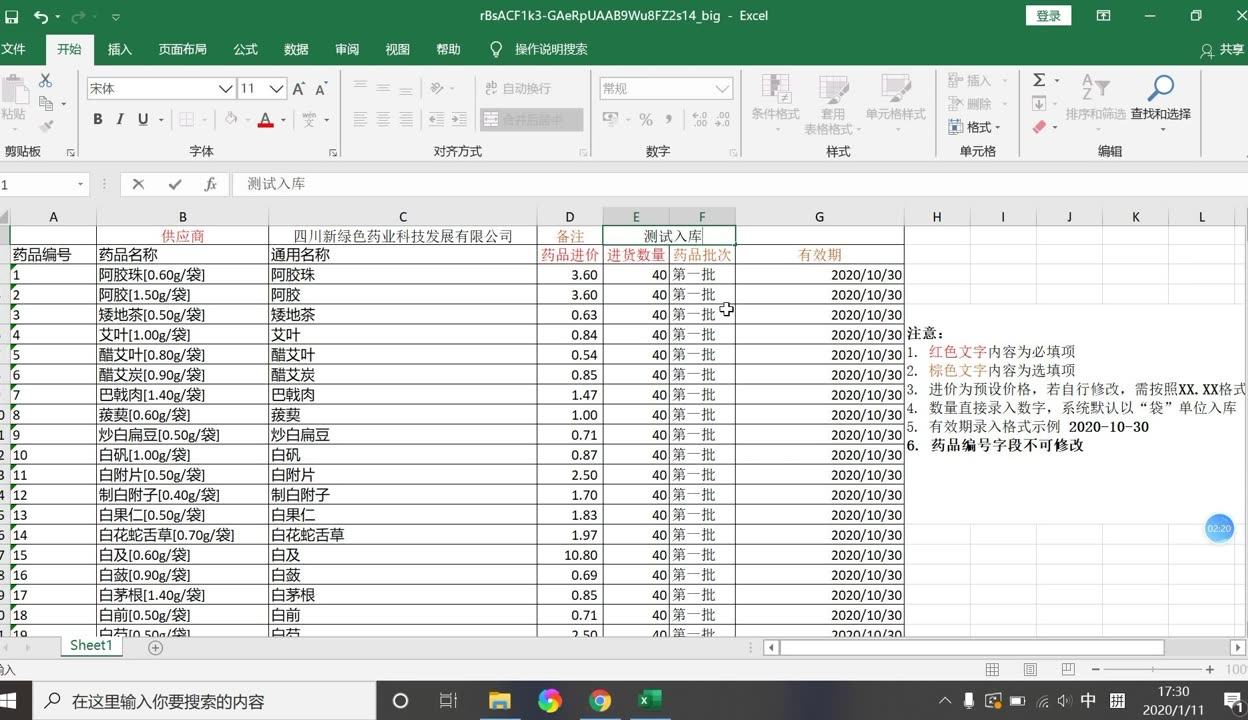Open the 数据 ribbon tab
Screen dimensions: 1248x720
[x=296, y=49]
